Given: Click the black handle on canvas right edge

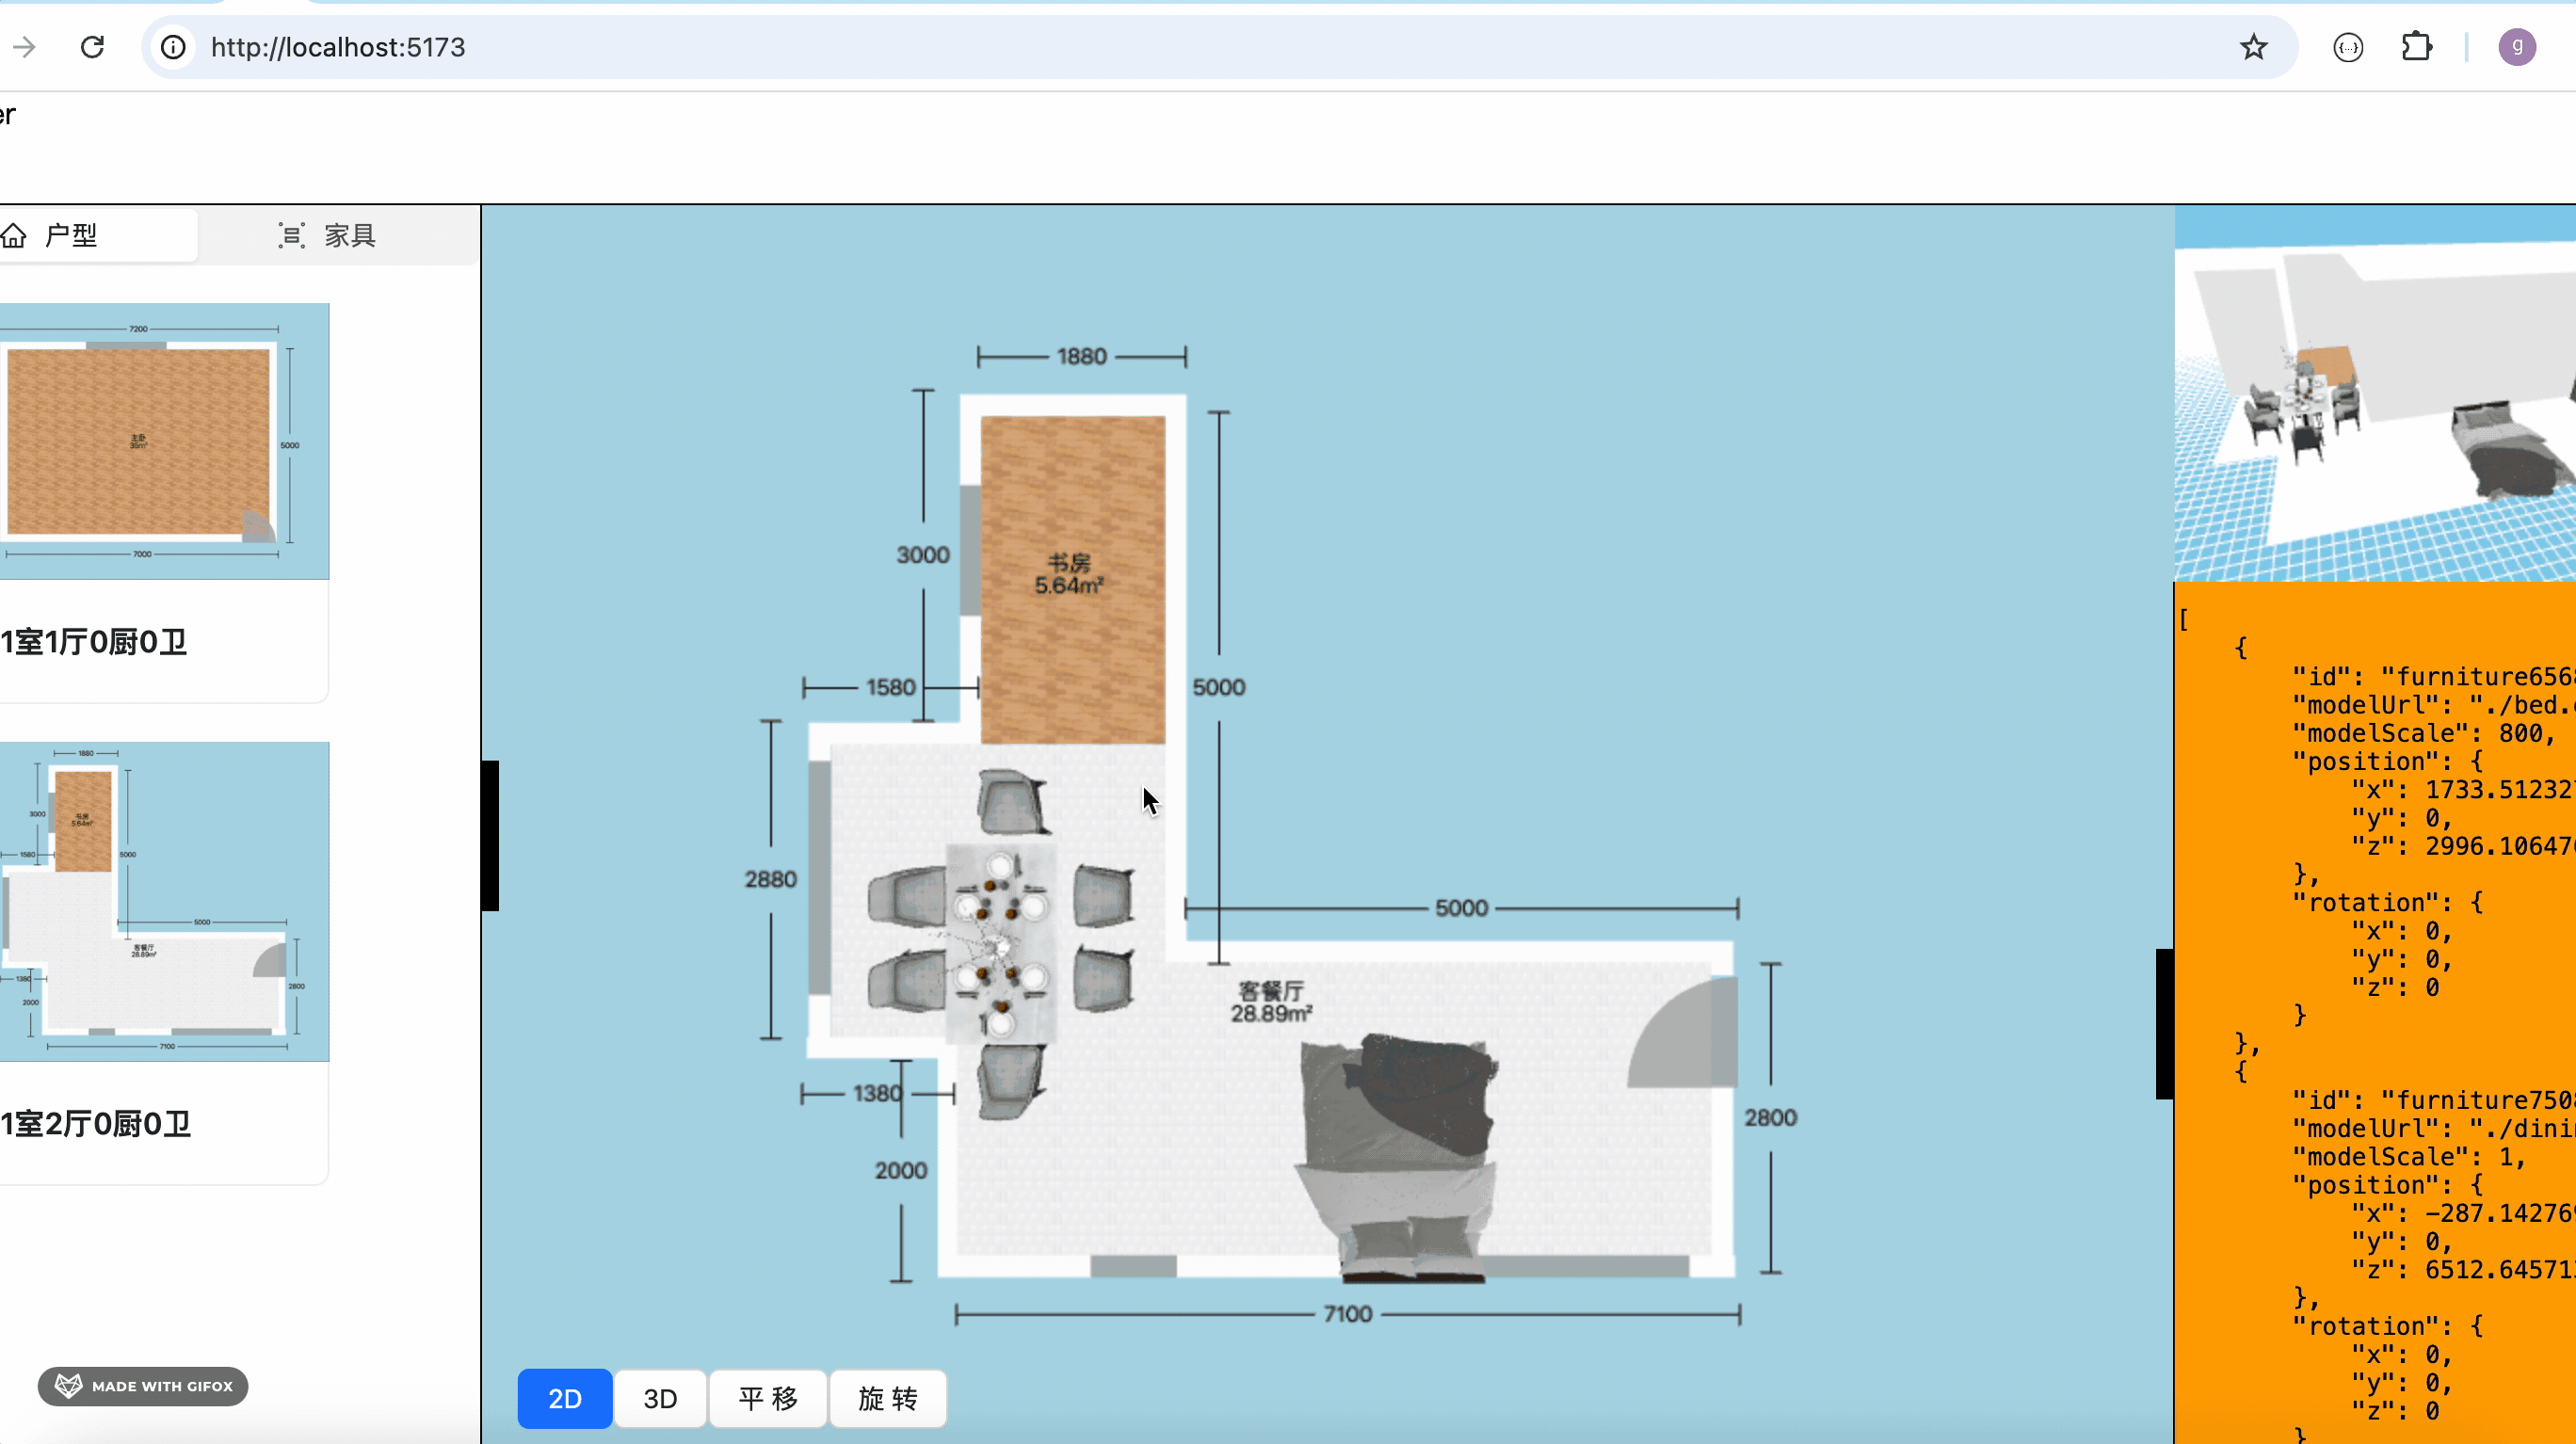Looking at the screenshot, I should (2165, 1024).
